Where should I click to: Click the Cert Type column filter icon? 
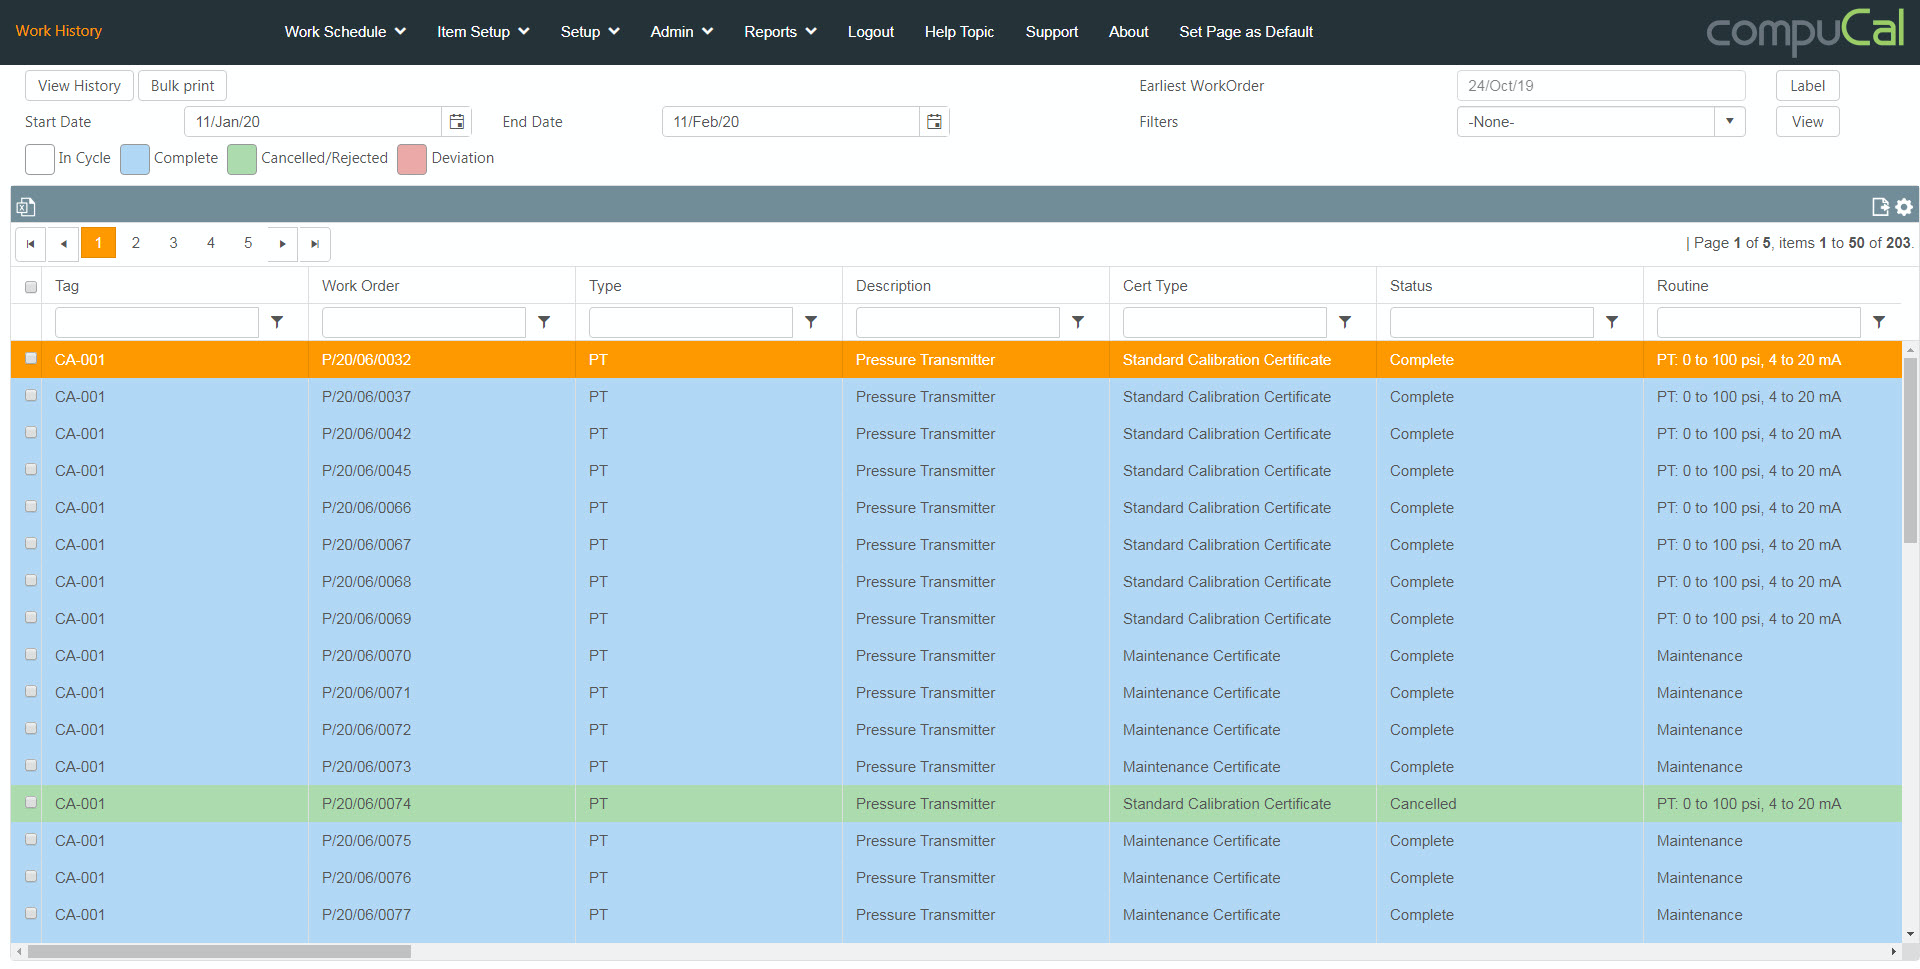(1345, 322)
